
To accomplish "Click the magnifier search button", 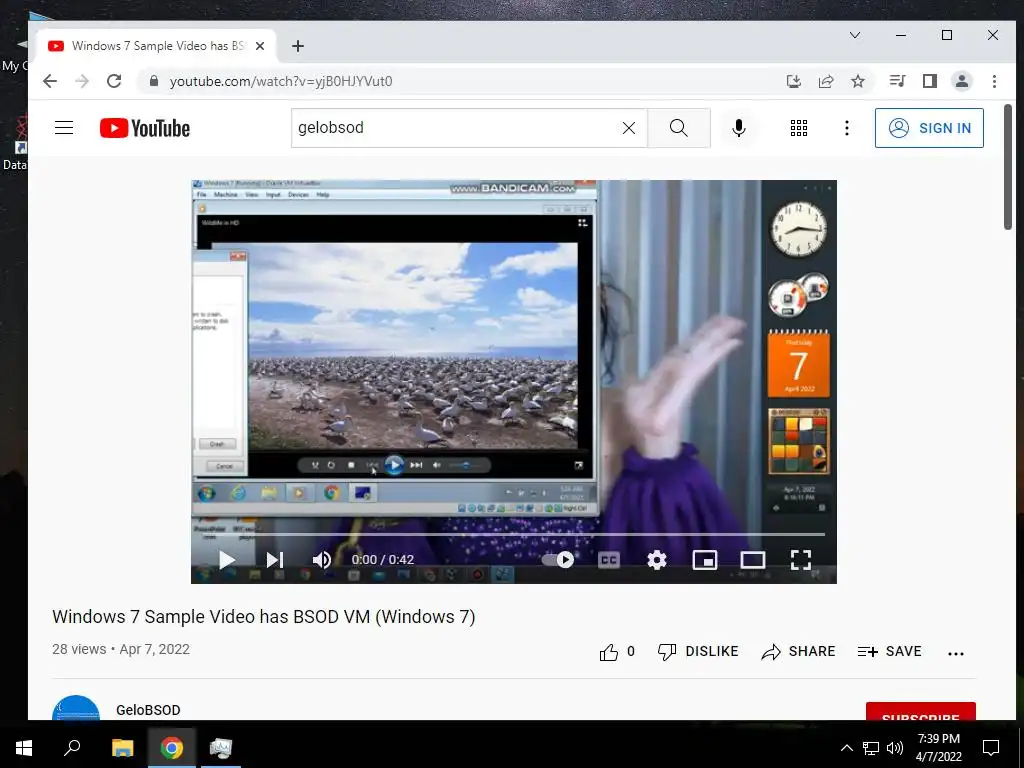I will tap(679, 128).
